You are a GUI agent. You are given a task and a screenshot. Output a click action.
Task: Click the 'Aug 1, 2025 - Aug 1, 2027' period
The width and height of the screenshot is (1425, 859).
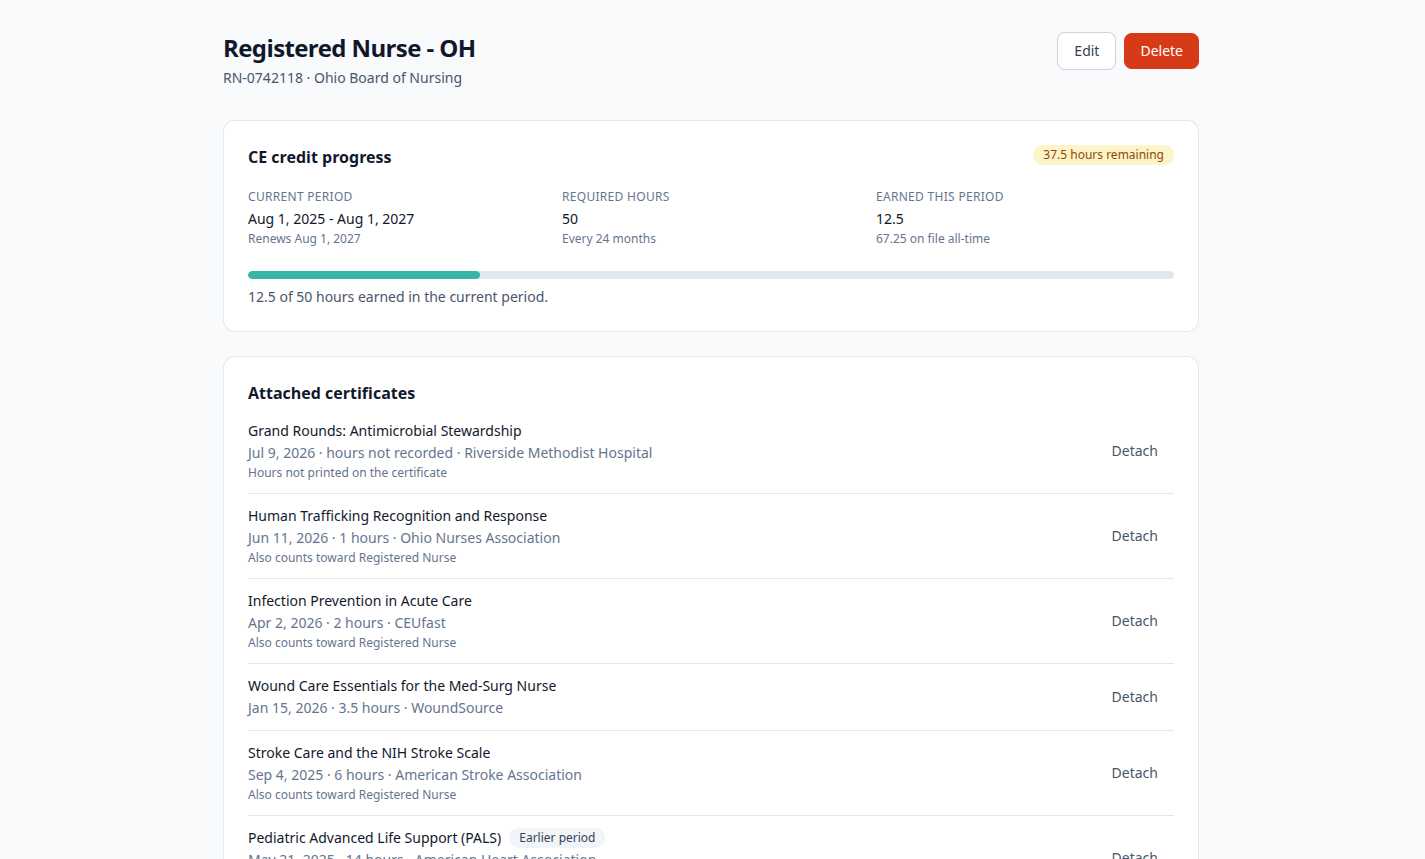pyautogui.click(x=331, y=219)
